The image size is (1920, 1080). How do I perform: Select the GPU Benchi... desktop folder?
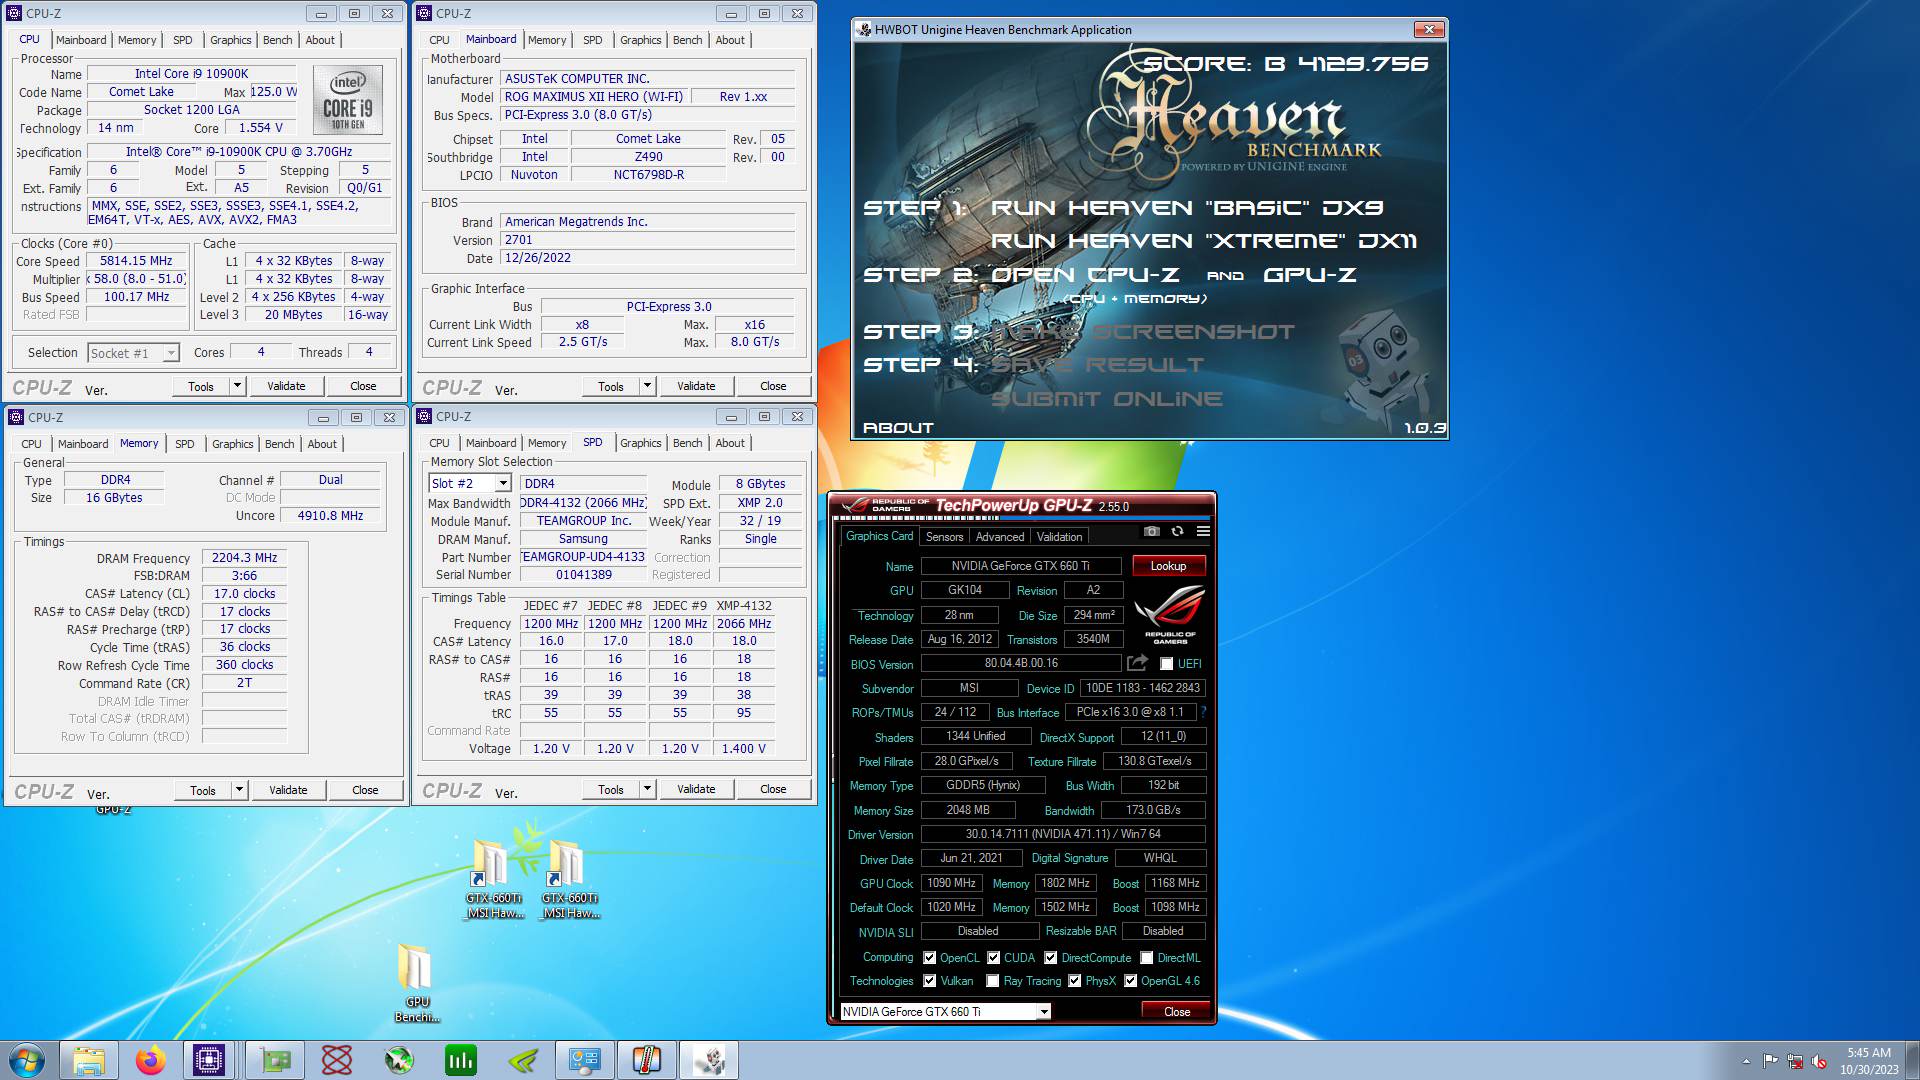click(x=417, y=983)
